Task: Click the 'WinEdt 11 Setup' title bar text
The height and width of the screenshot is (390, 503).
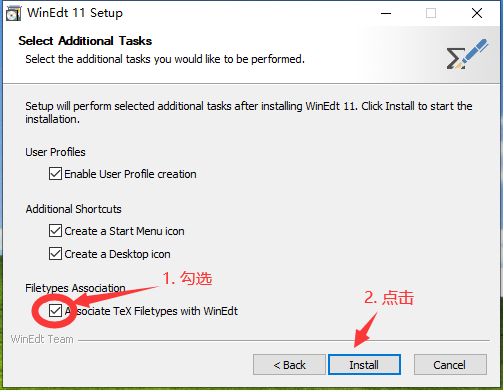Action: click(x=75, y=13)
